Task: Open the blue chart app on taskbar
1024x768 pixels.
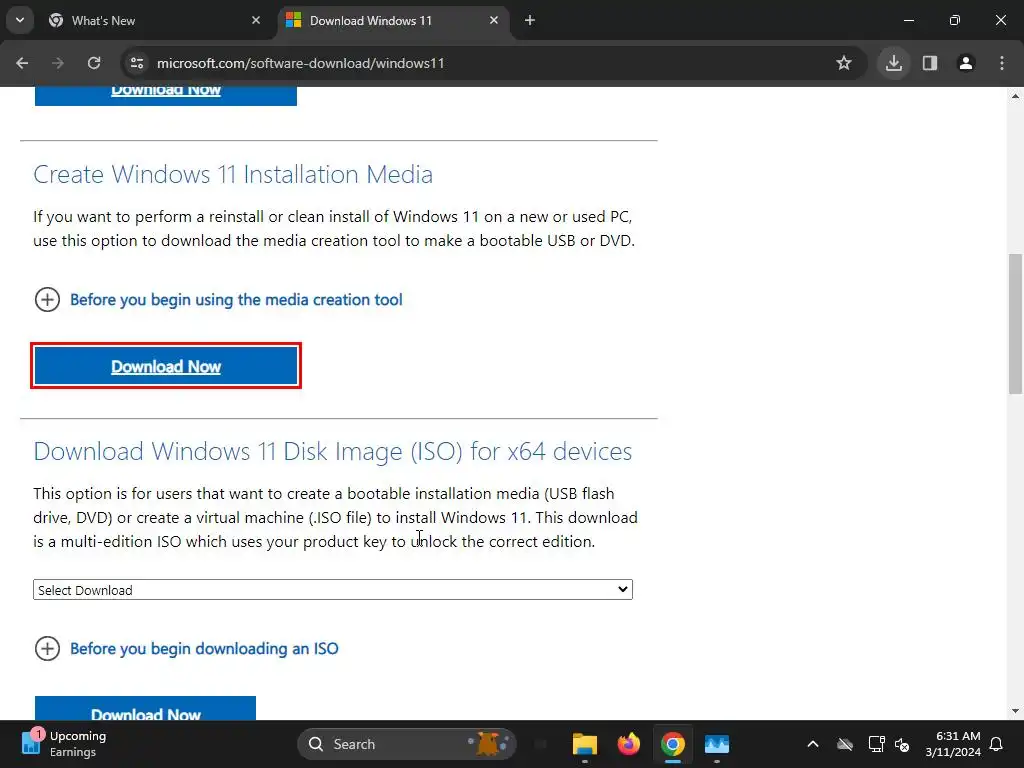Action: (717, 744)
